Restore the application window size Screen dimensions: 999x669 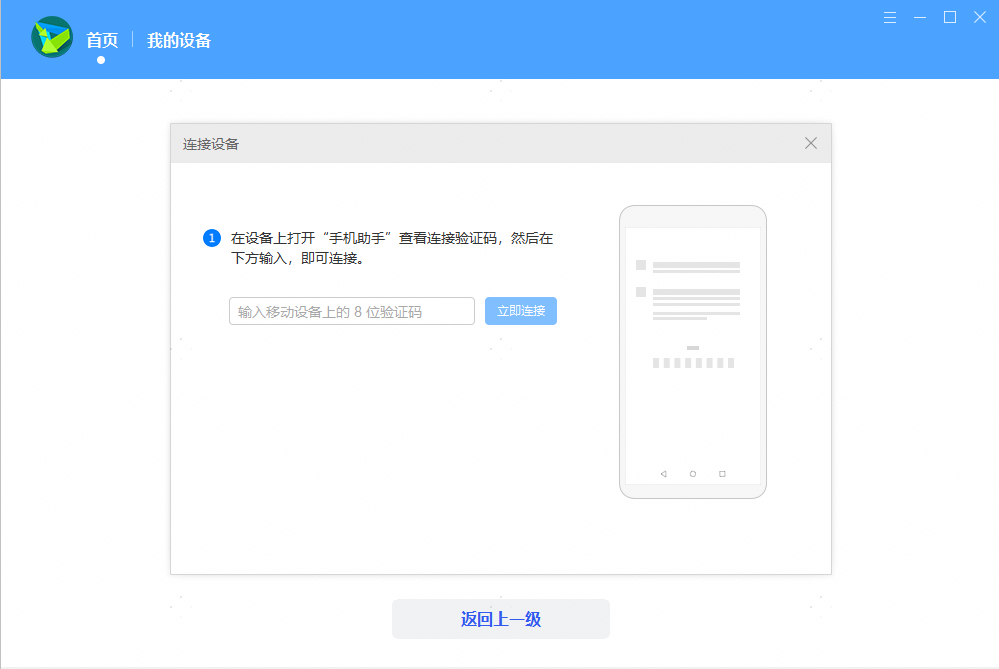click(x=948, y=17)
